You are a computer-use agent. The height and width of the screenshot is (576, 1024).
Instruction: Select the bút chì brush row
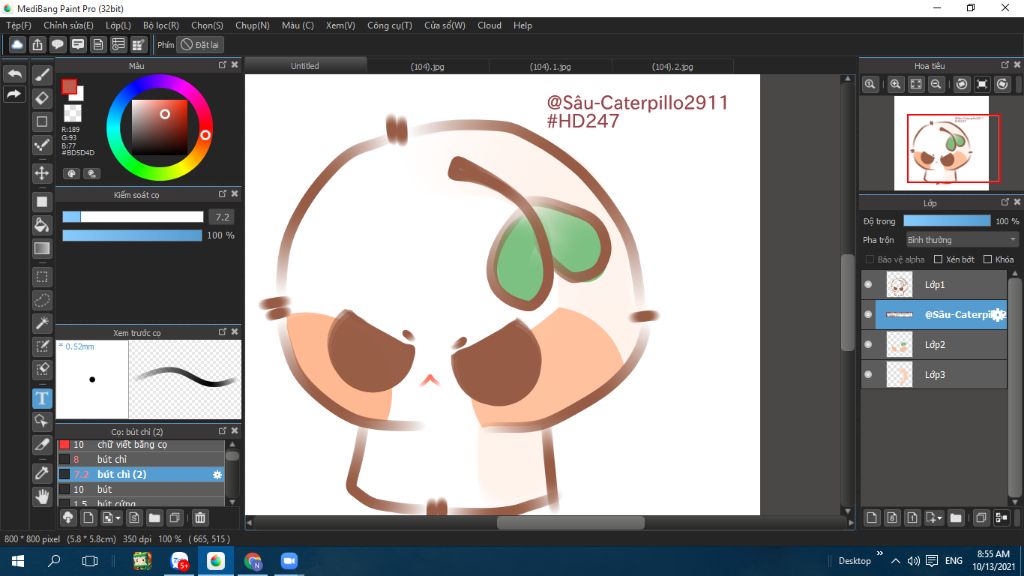[x=141, y=459]
